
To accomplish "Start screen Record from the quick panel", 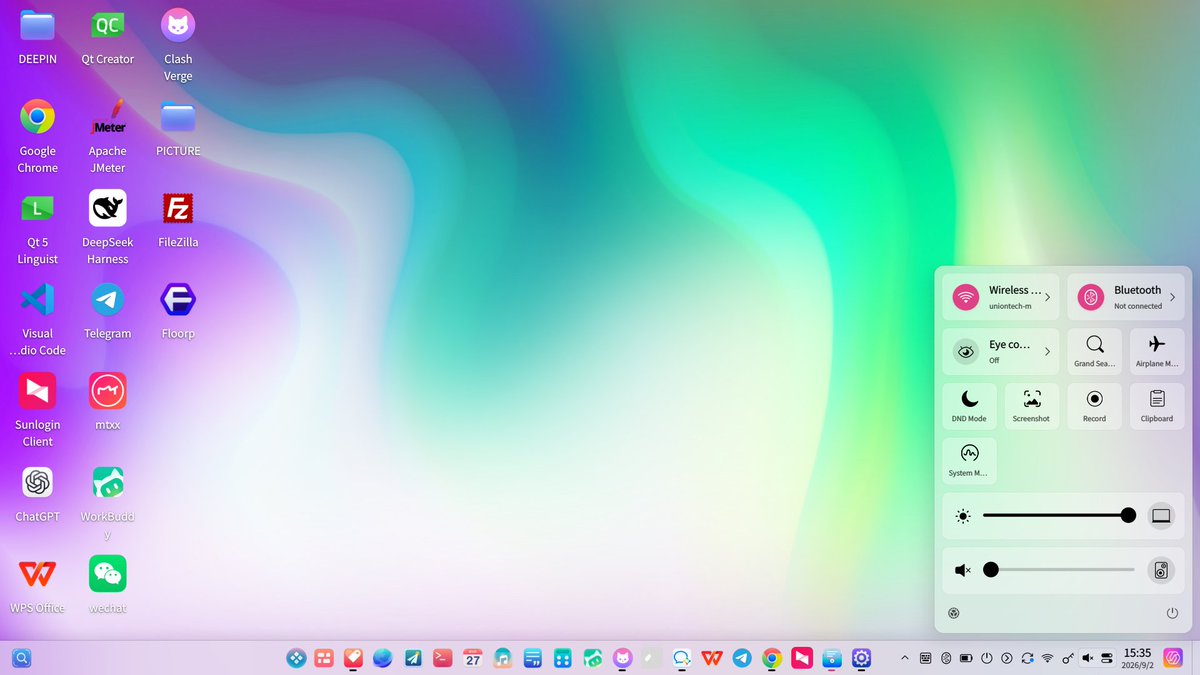I will [x=1095, y=406].
